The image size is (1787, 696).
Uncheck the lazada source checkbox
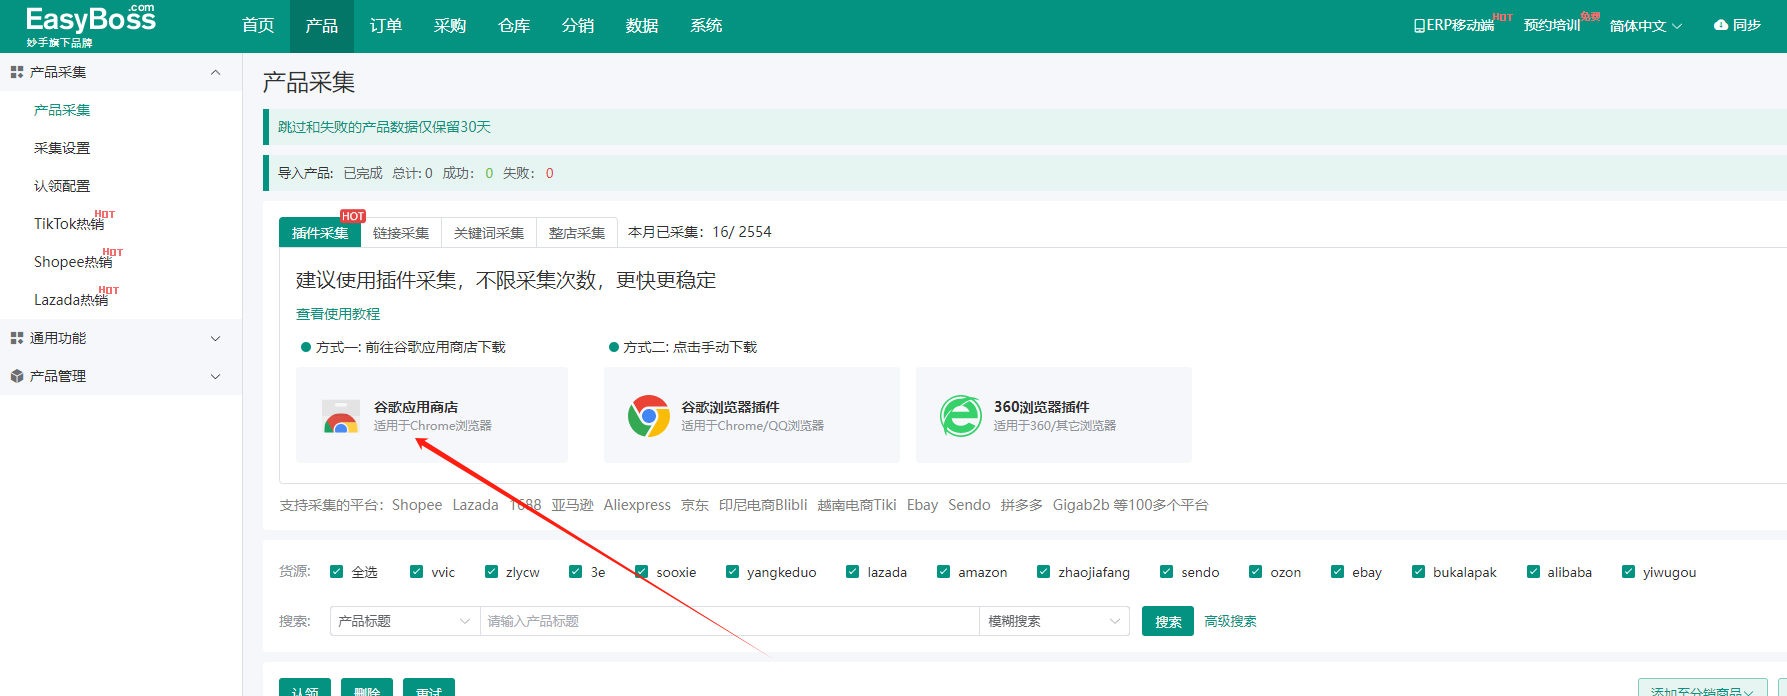(x=853, y=572)
